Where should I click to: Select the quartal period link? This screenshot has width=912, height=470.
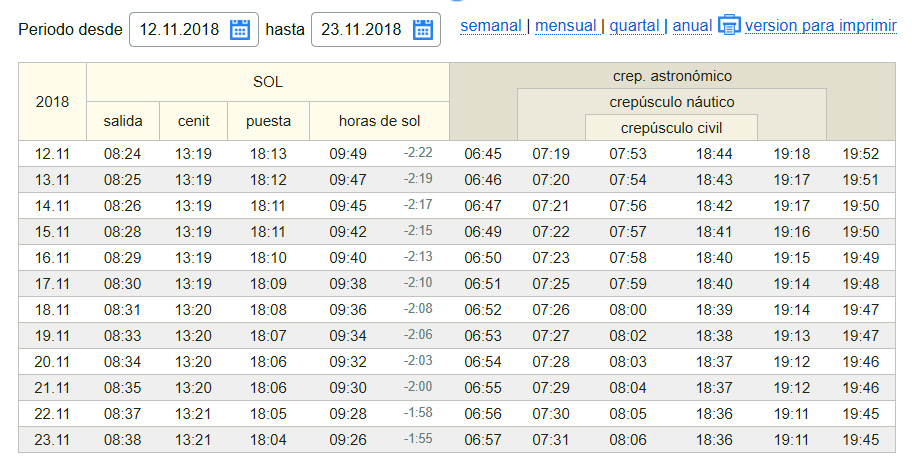point(634,25)
